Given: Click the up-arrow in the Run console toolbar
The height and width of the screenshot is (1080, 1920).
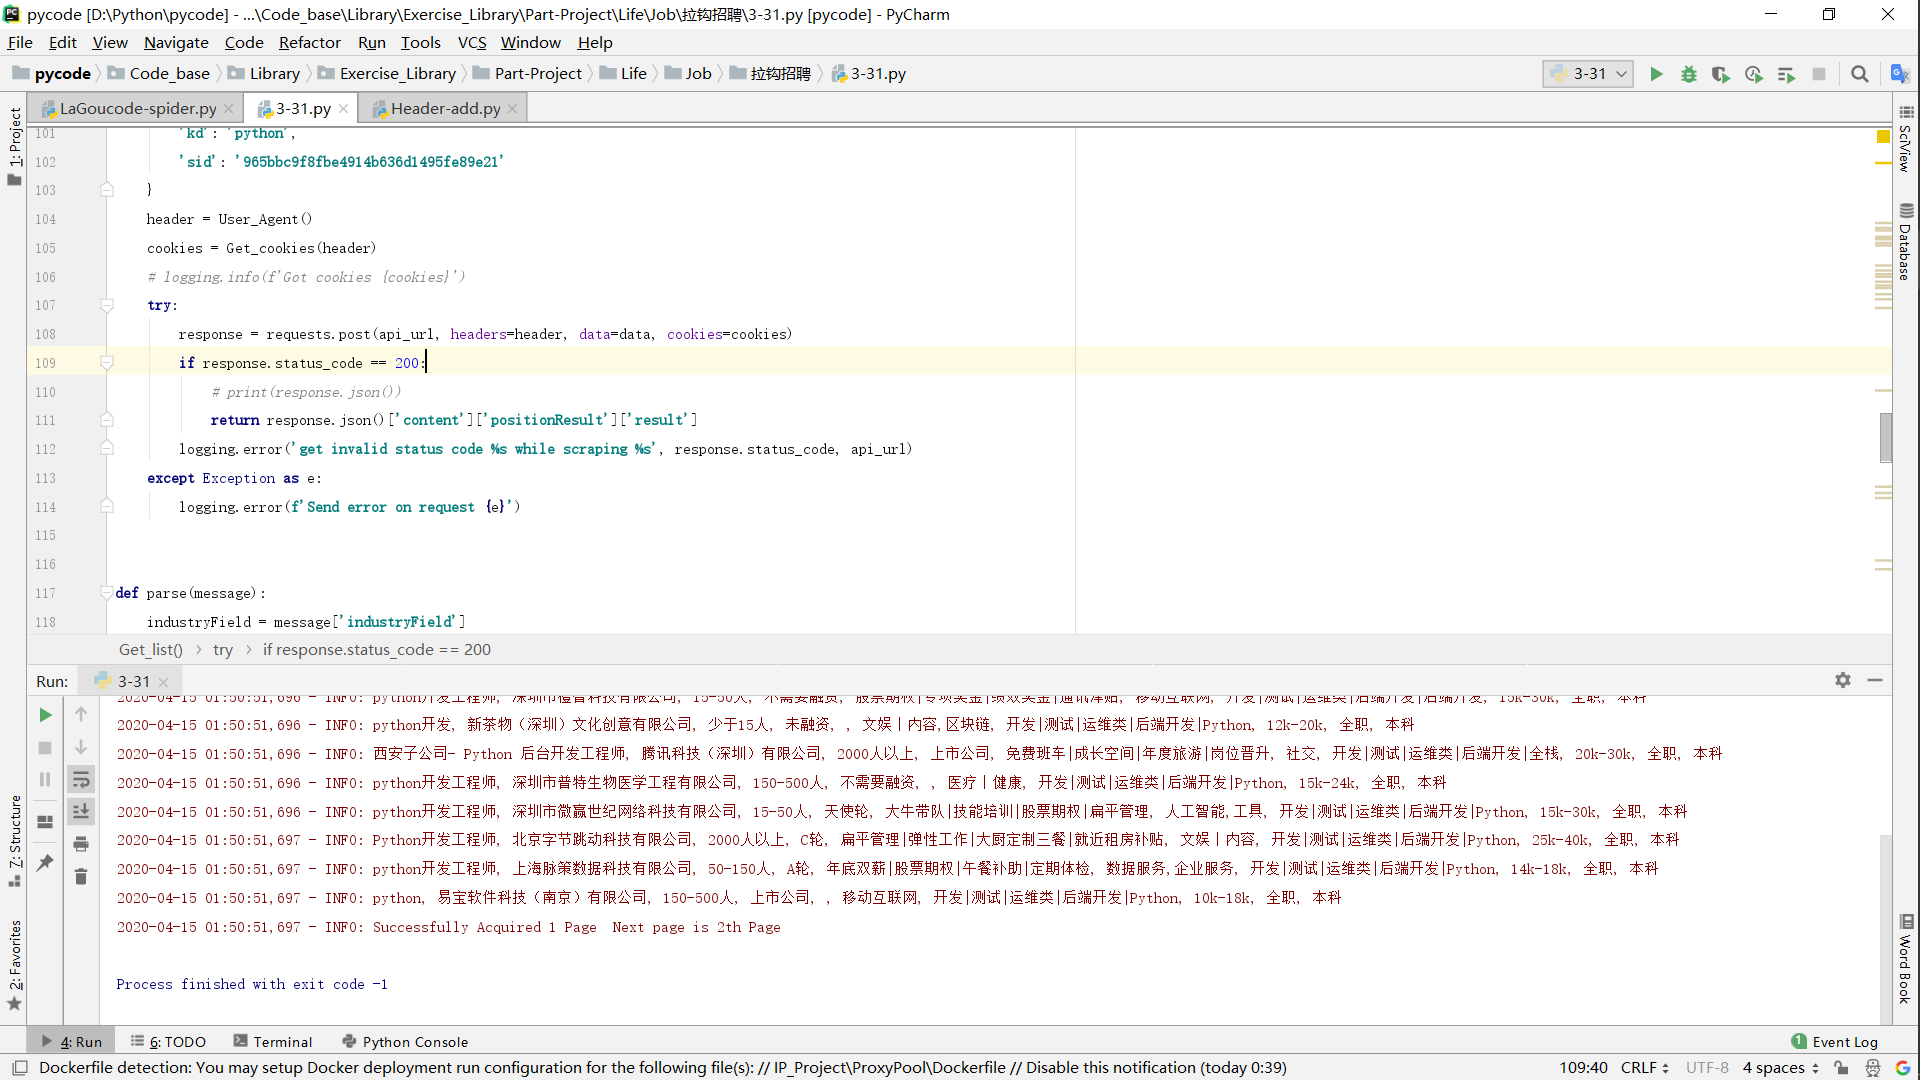Looking at the screenshot, I should click(81, 715).
